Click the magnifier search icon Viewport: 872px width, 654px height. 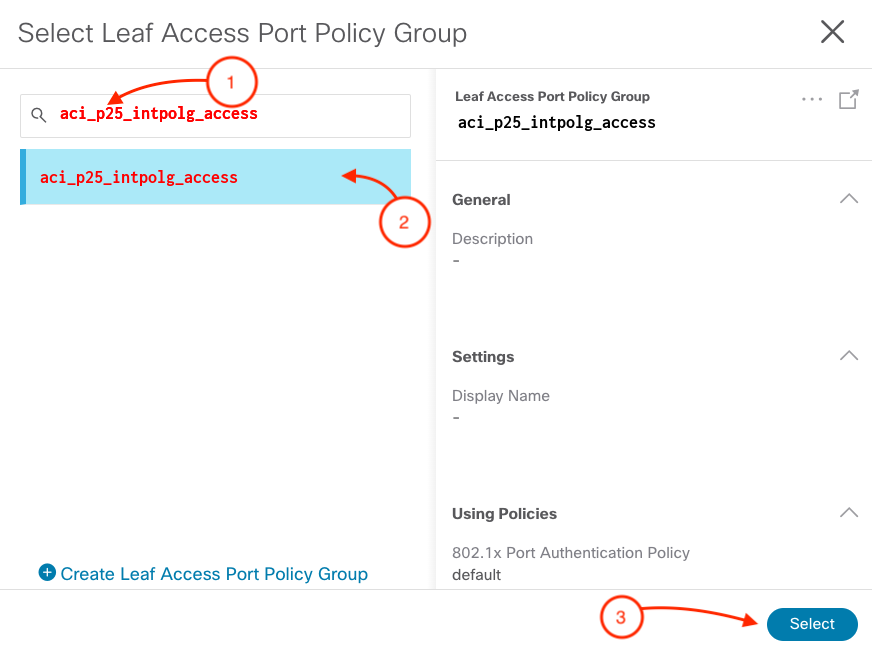38,115
